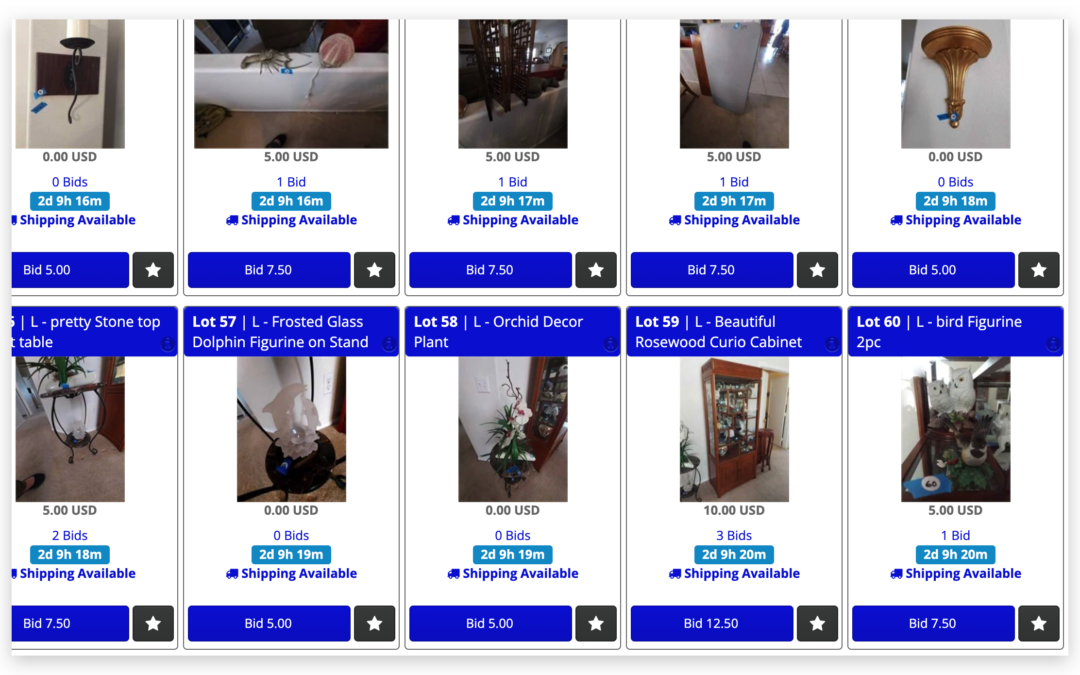This screenshot has width=1080, height=675.
Task: Bid 5.00 on the Orchid Decor Plant
Action: (x=490, y=623)
